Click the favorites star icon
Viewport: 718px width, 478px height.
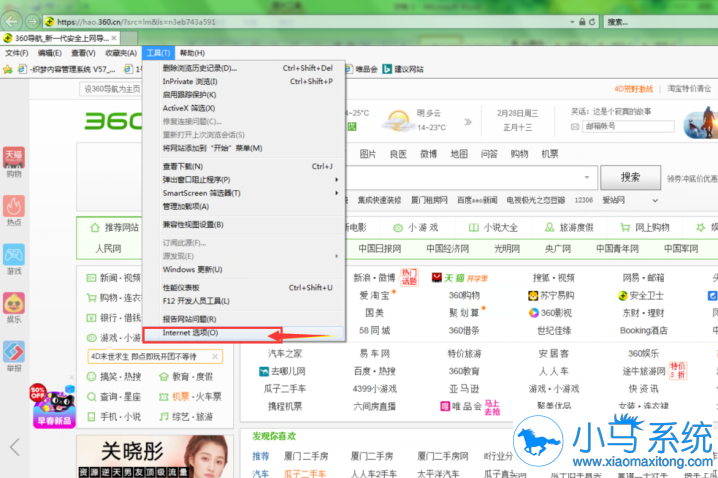click(8, 69)
